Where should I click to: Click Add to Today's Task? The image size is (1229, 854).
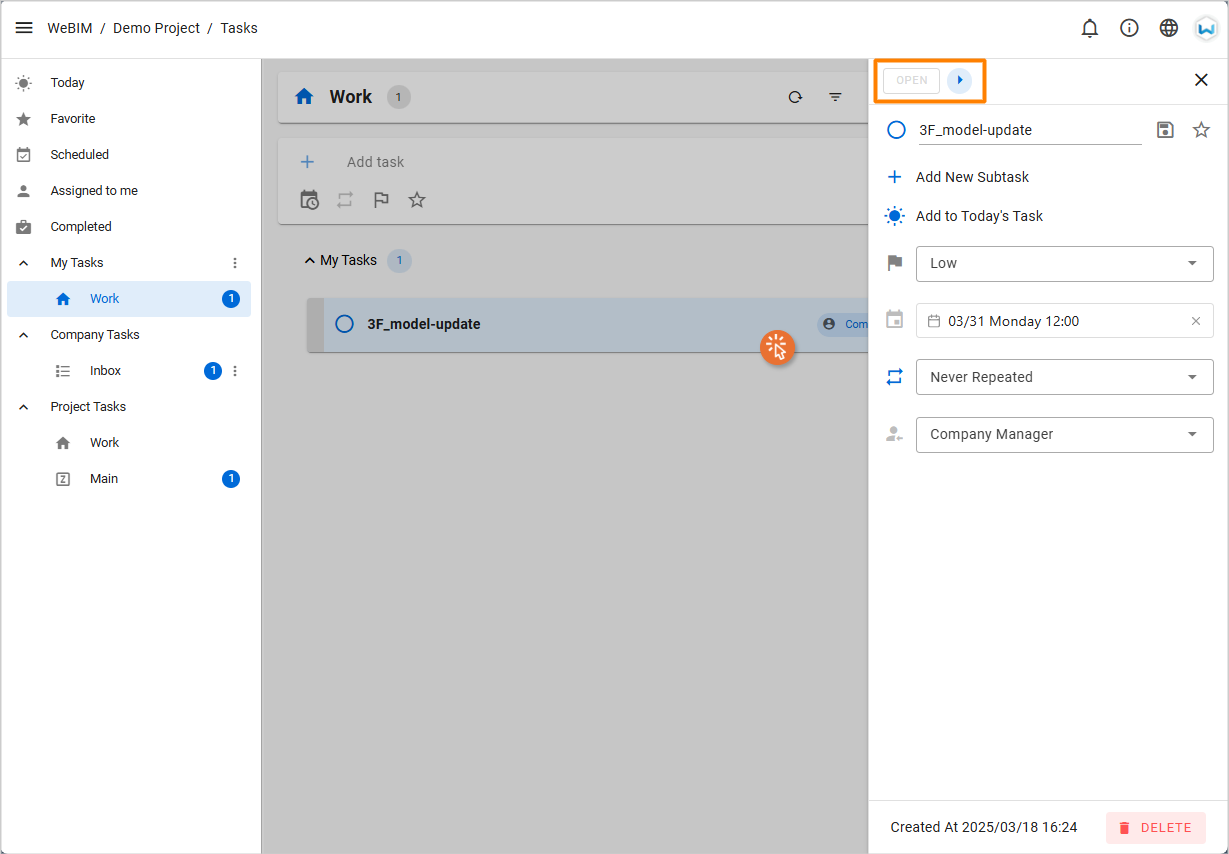click(979, 216)
